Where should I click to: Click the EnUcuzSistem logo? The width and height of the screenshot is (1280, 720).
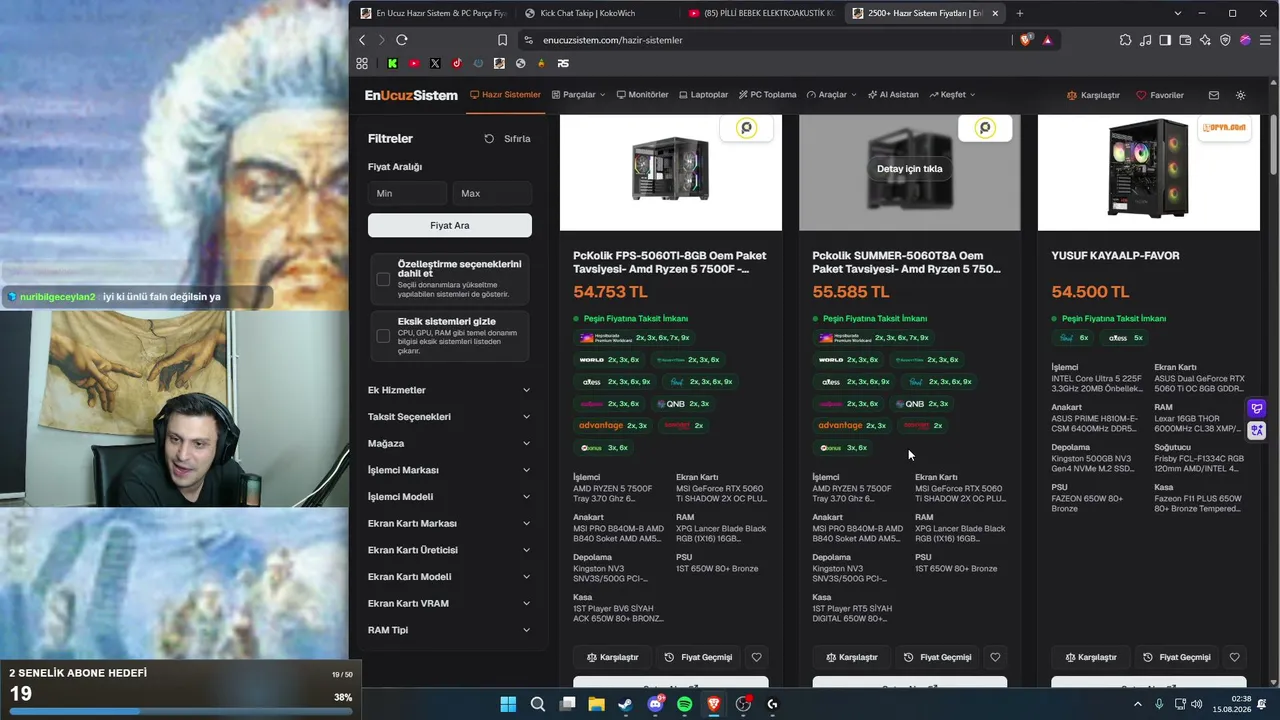point(411,95)
